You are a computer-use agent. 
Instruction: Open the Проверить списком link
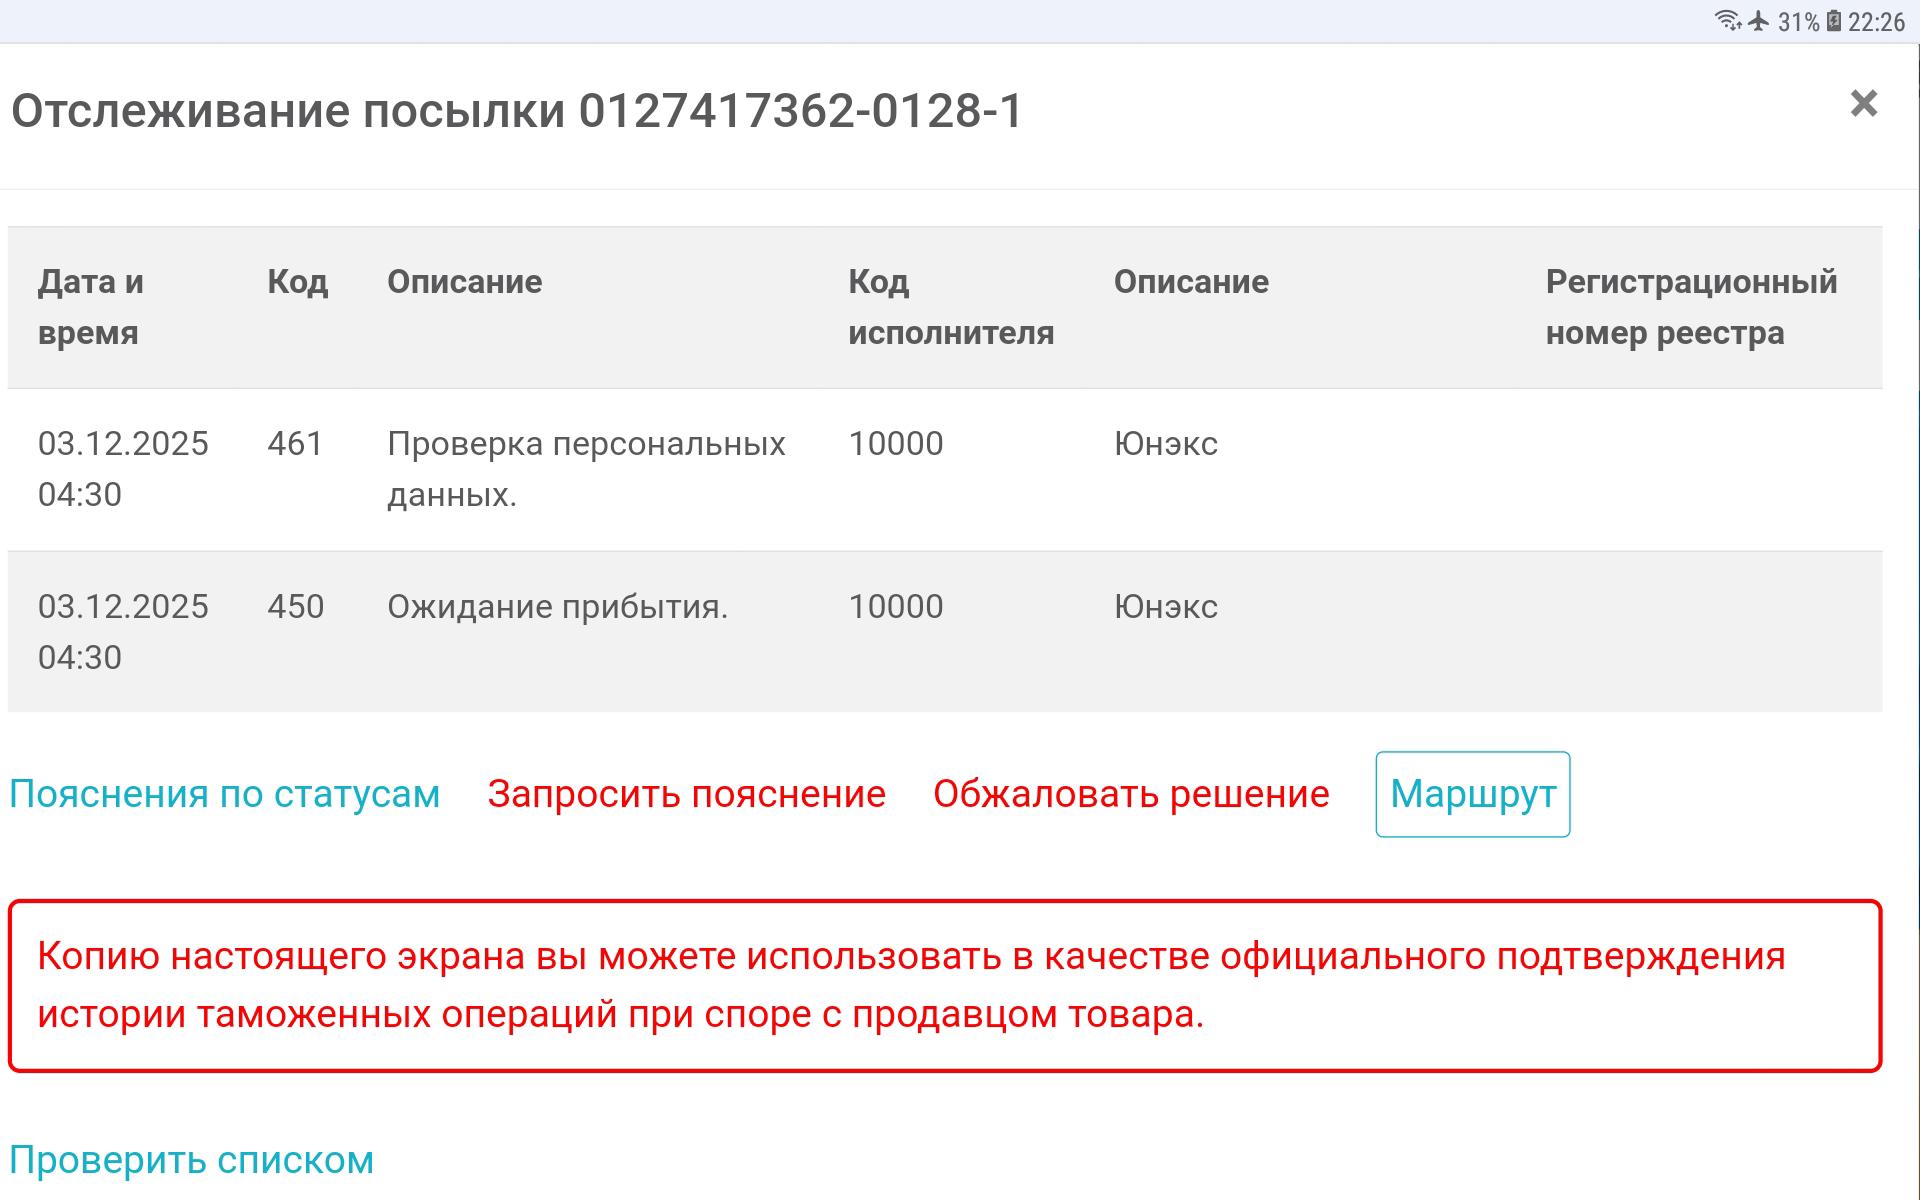point(191,1160)
